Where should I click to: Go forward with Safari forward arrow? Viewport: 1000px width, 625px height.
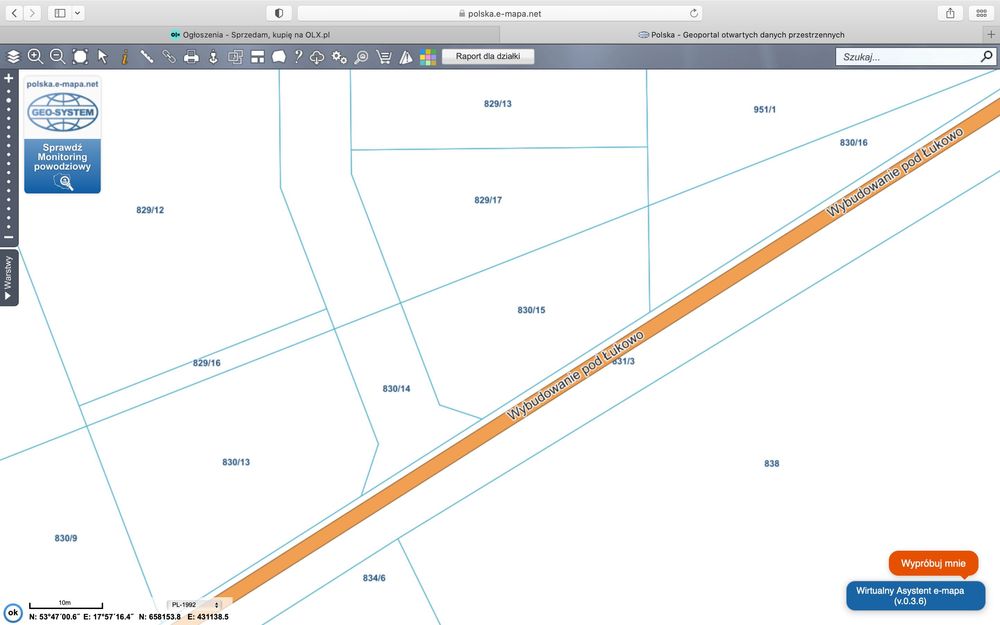point(32,13)
